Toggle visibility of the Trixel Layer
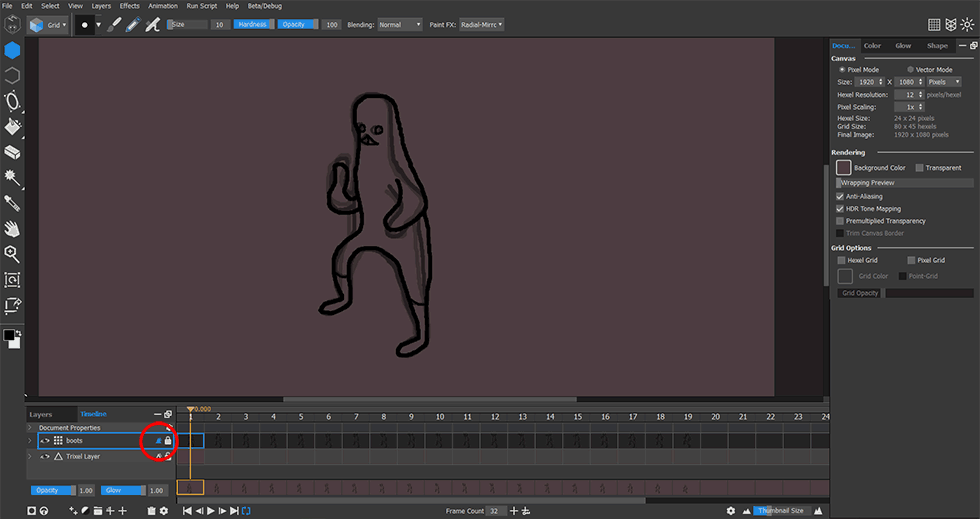This screenshot has height=519, width=980. pos(45,456)
